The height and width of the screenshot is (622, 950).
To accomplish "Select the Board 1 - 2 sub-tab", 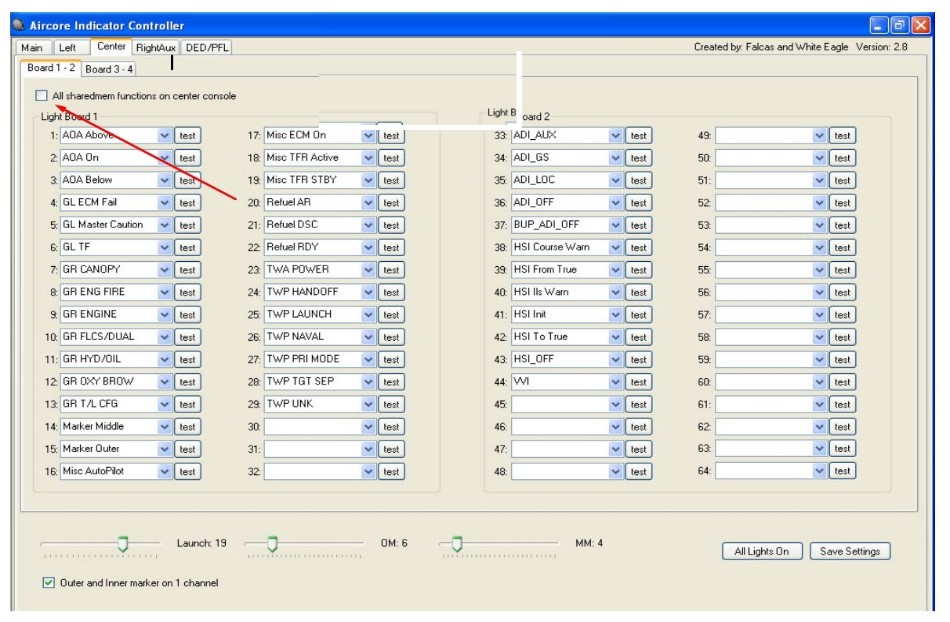I will 51,67.
